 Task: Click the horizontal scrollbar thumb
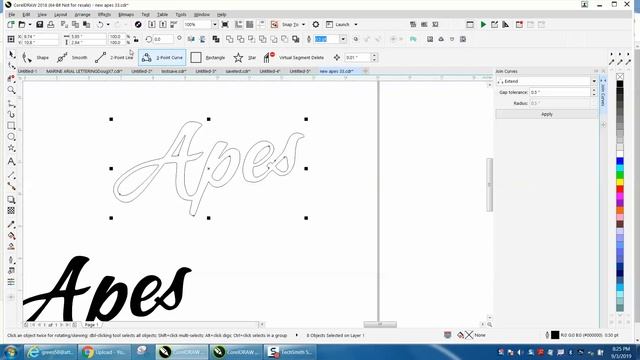pyautogui.click(x=380, y=324)
